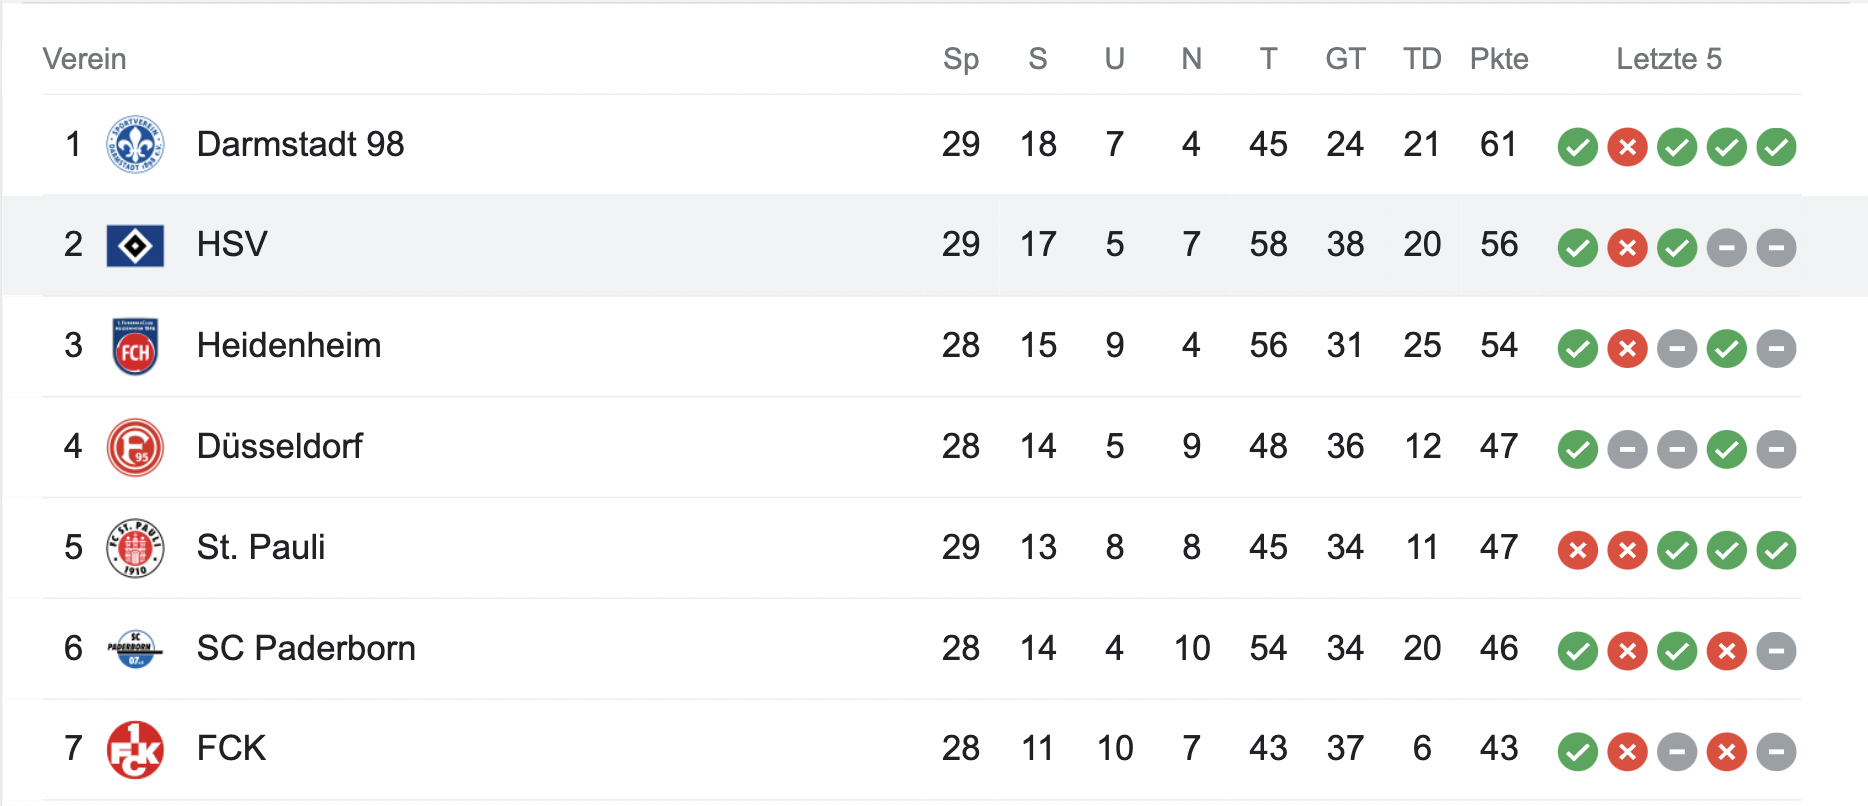Click the TD column header
The image size is (1868, 806).
click(1421, 59)
